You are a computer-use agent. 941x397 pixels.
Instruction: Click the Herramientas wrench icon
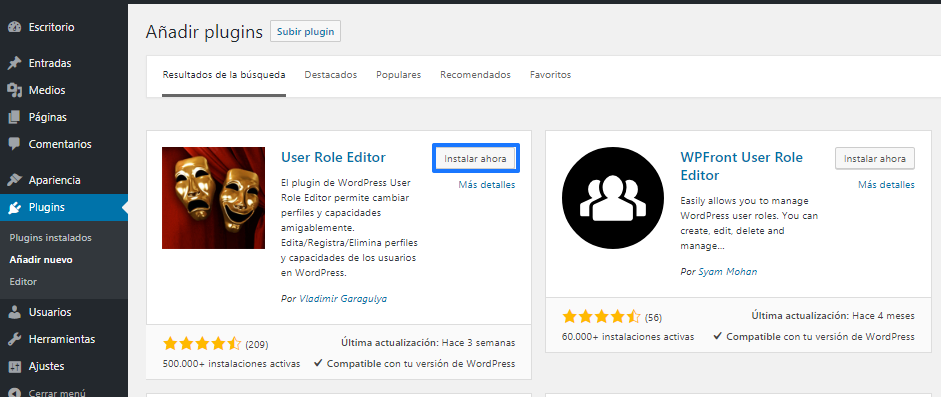(14, 339)
